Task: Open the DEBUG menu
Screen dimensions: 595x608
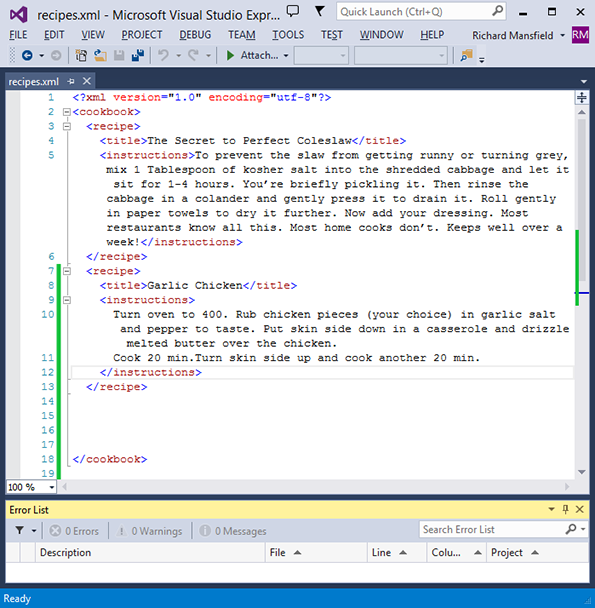Action: tap(195, 35)
